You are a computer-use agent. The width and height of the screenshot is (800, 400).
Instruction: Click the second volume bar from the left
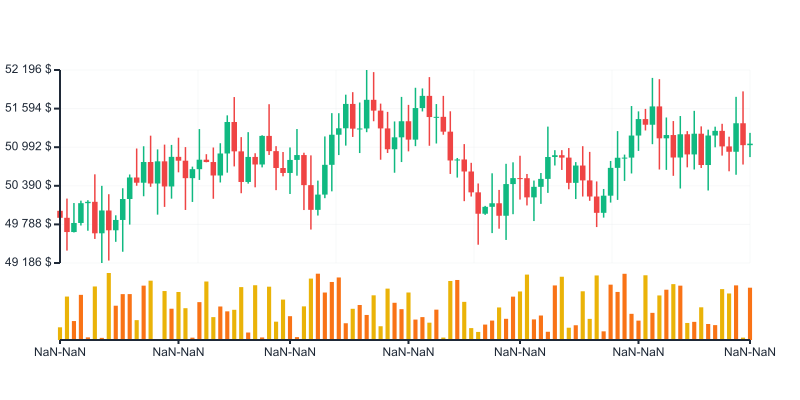click(67, 318)
